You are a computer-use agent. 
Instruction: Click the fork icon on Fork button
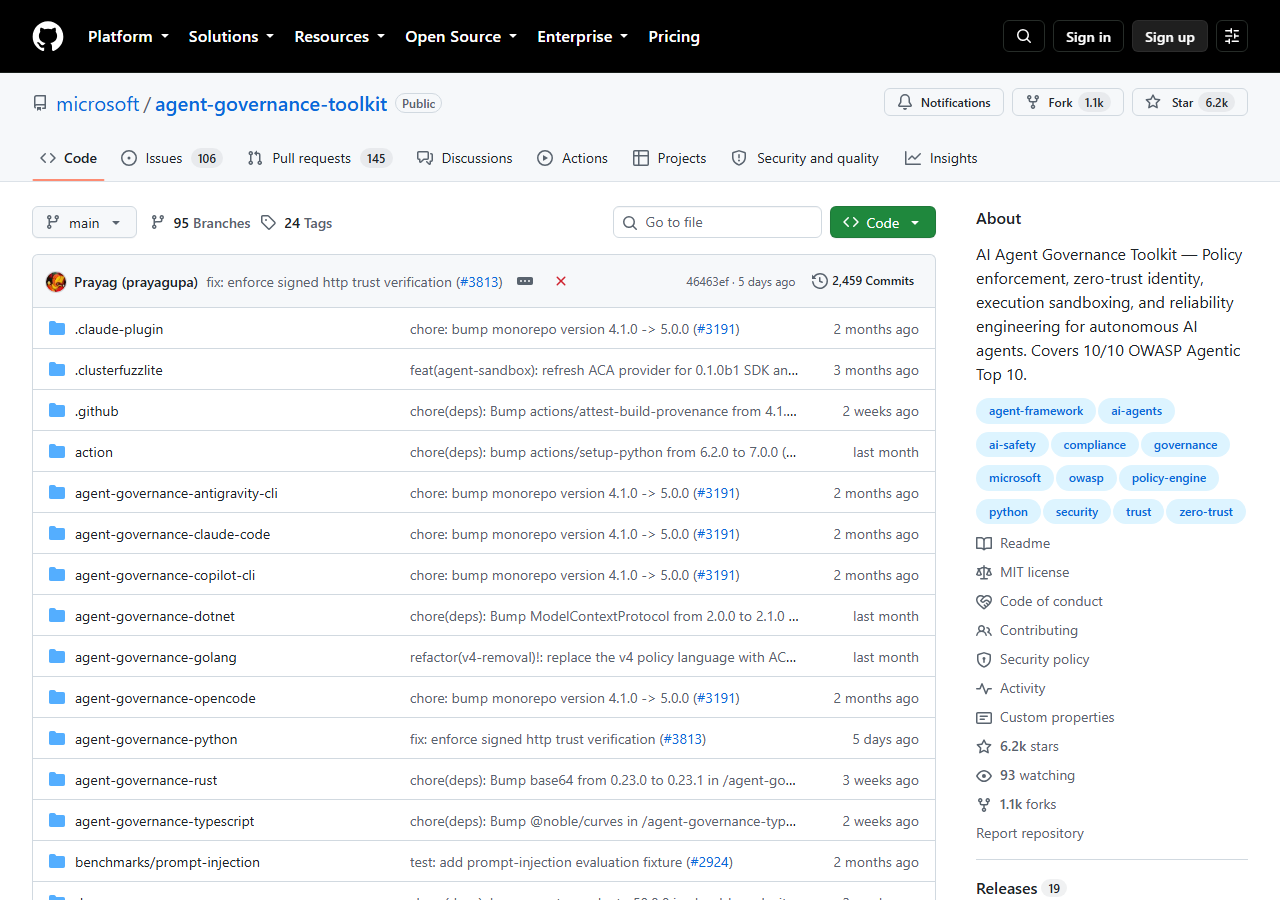click(x=1033, y=102)
